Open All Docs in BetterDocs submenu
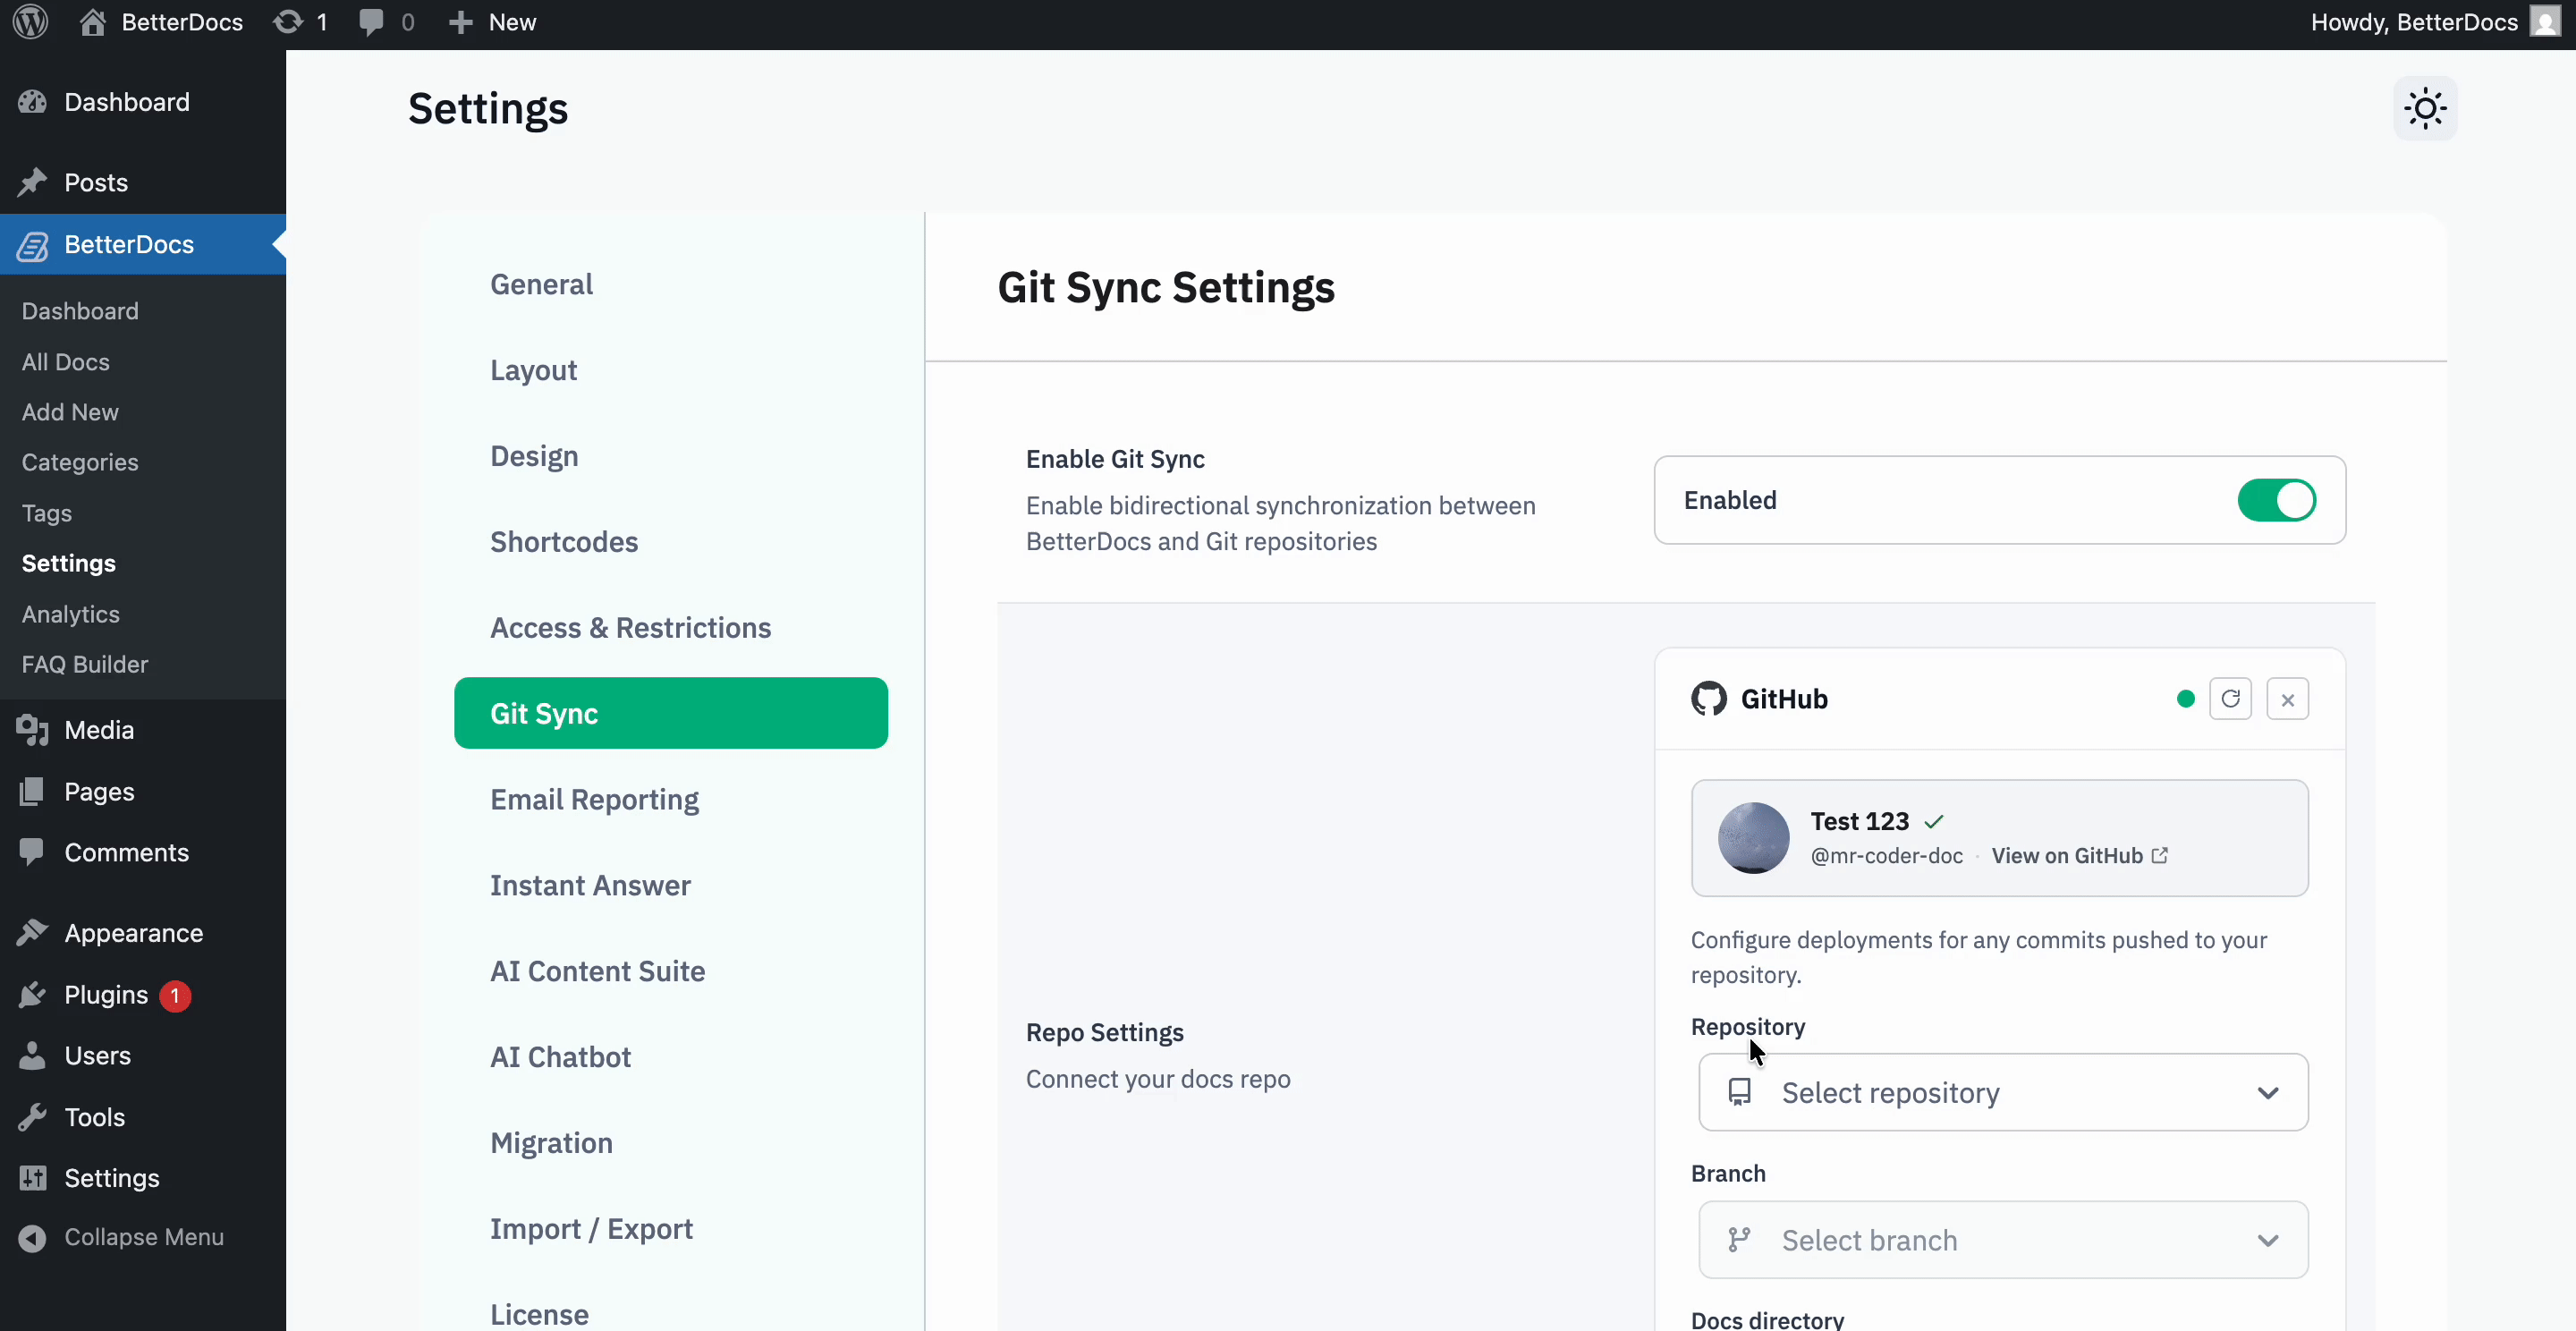 tap(66, 362)
